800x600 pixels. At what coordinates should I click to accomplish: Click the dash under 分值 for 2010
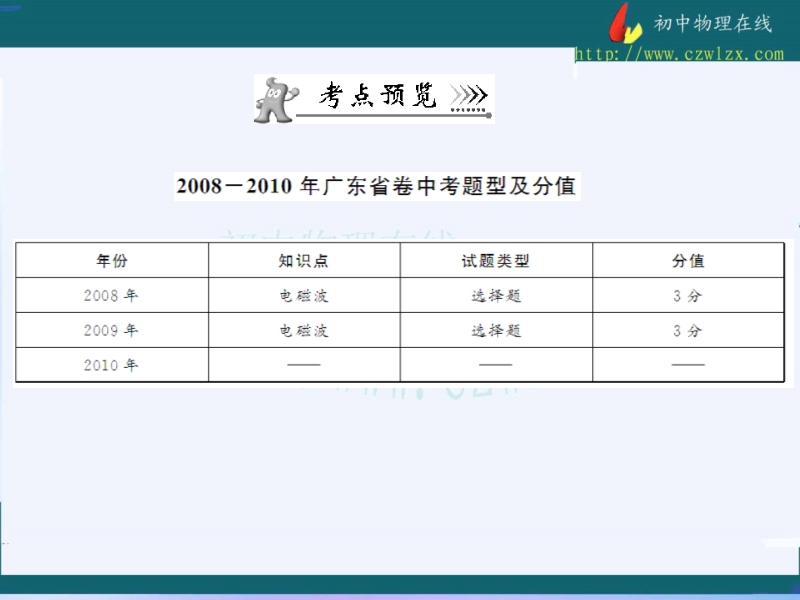tap(688, 365)
